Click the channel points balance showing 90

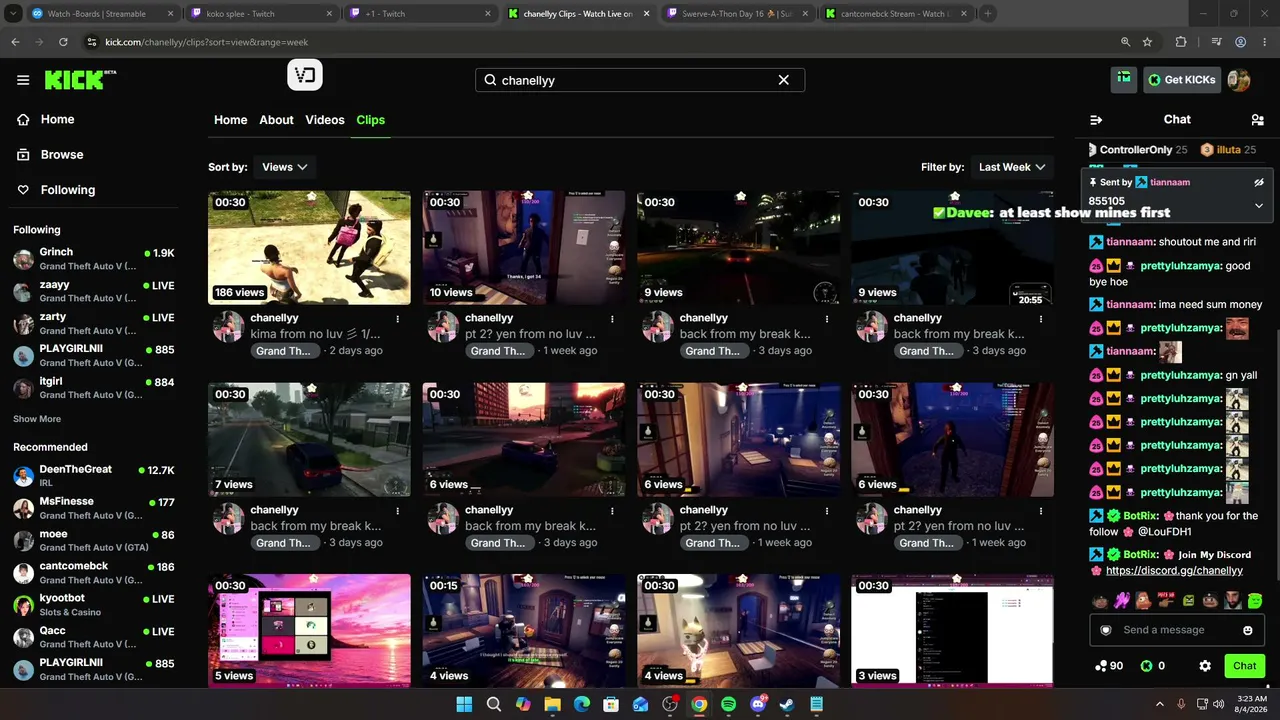[1109, 666]
